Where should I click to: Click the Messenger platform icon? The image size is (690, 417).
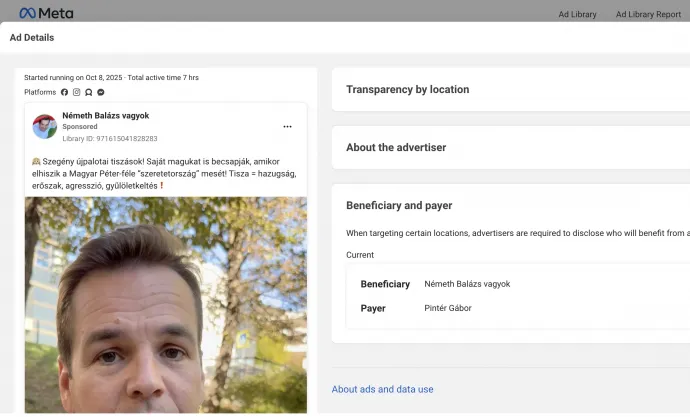[x=101, y=92]
